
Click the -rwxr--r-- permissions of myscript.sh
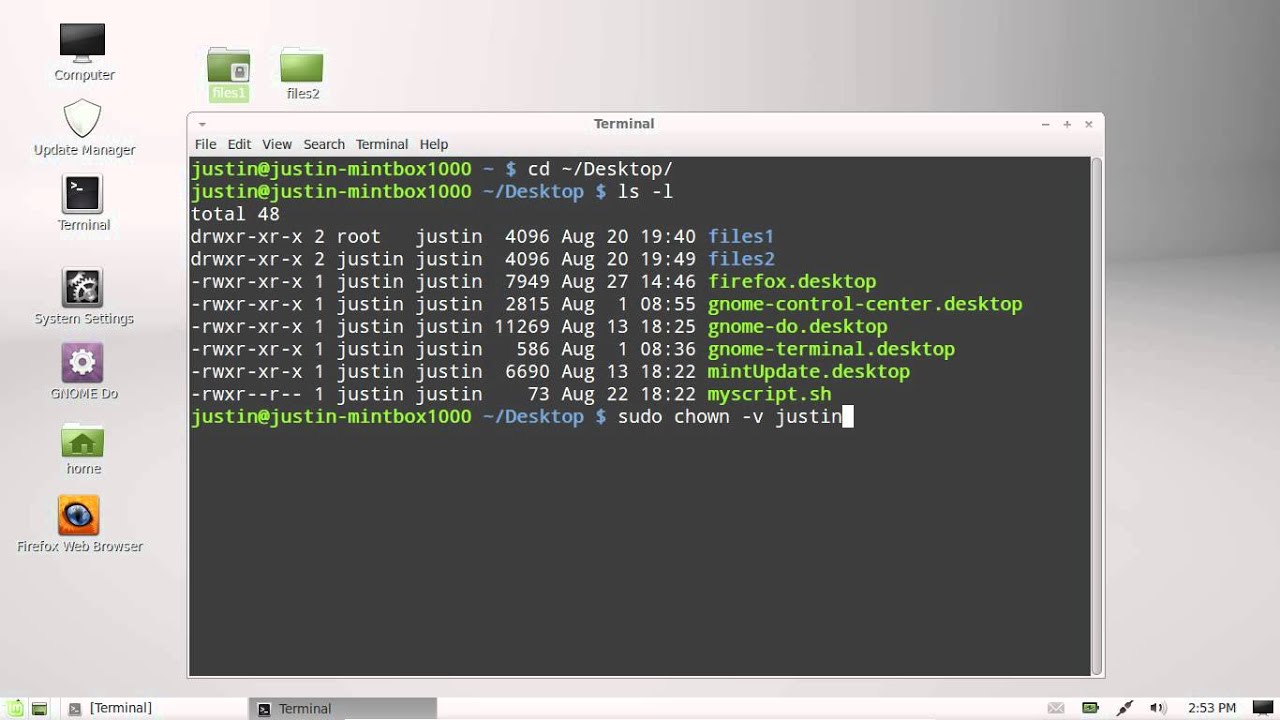246,394
